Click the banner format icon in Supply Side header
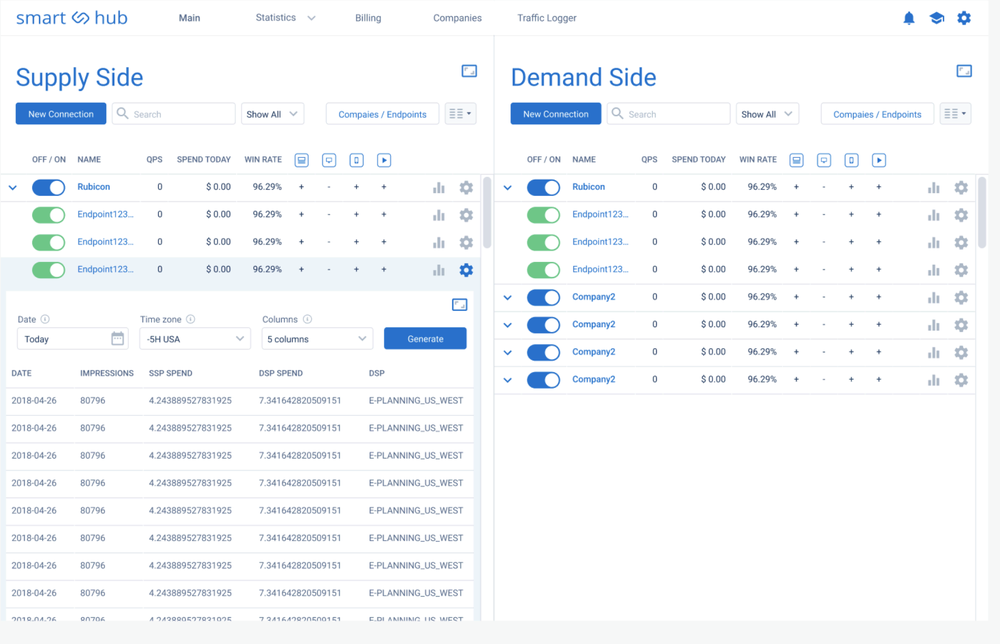1000x644 pixels. click(302, 160)
